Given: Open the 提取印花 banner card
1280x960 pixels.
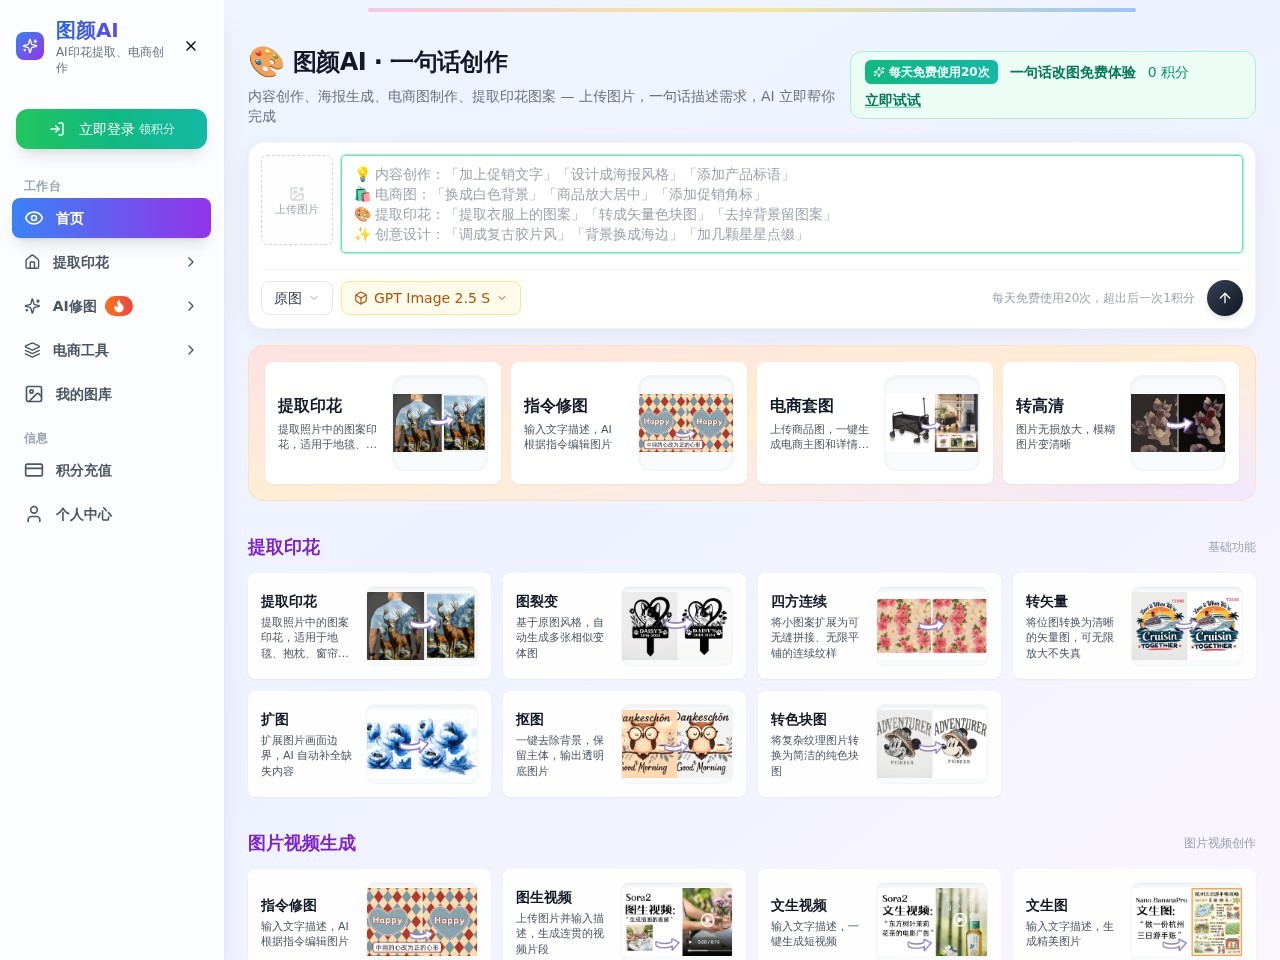Looking at the screenshot, I should pos(383,423).
